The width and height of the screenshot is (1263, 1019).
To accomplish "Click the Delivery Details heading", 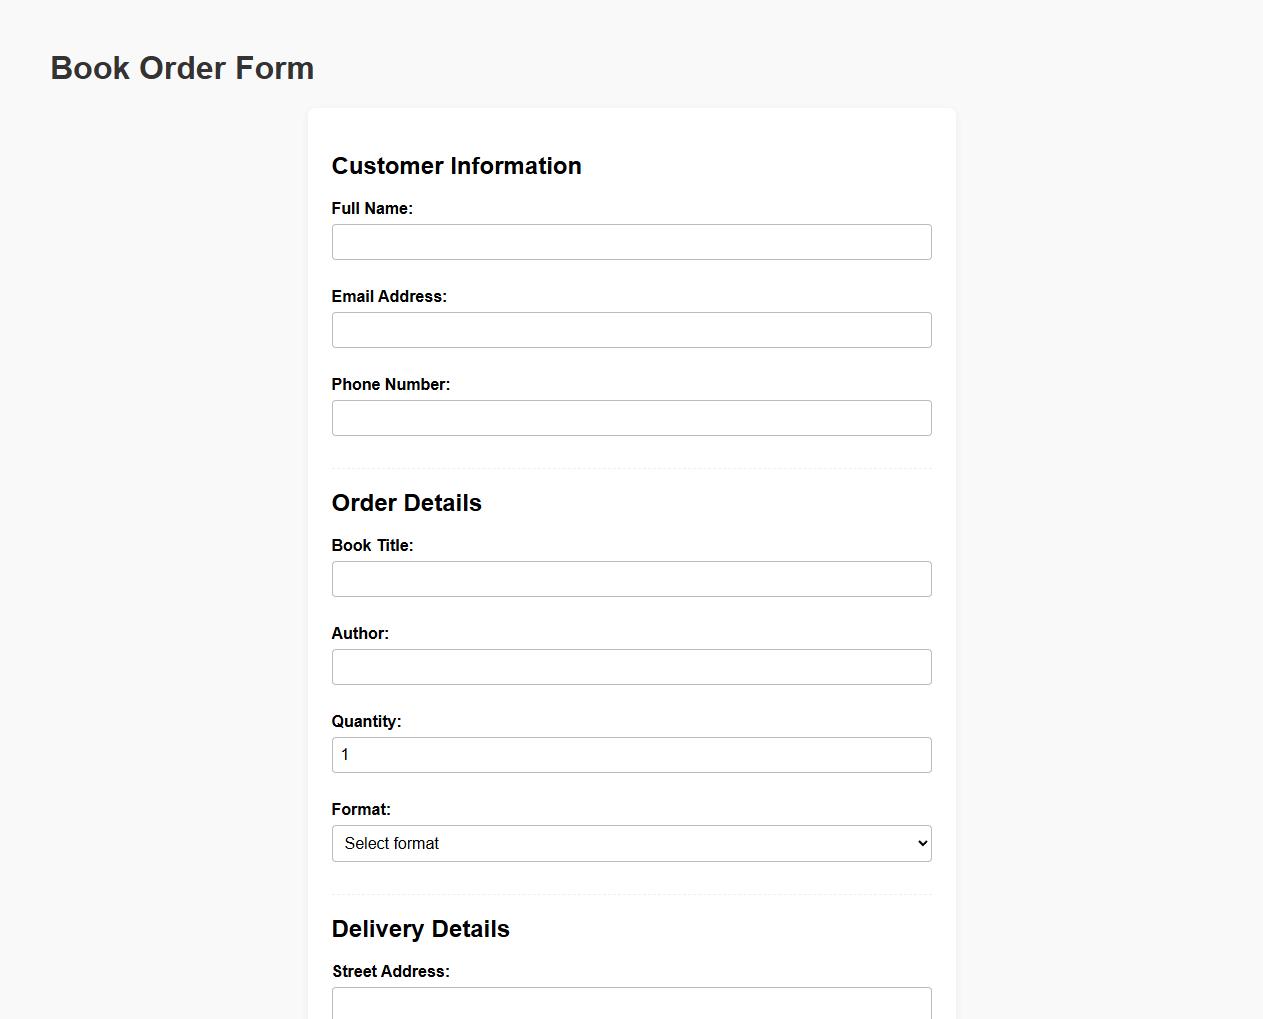I will tap(421, 929).
